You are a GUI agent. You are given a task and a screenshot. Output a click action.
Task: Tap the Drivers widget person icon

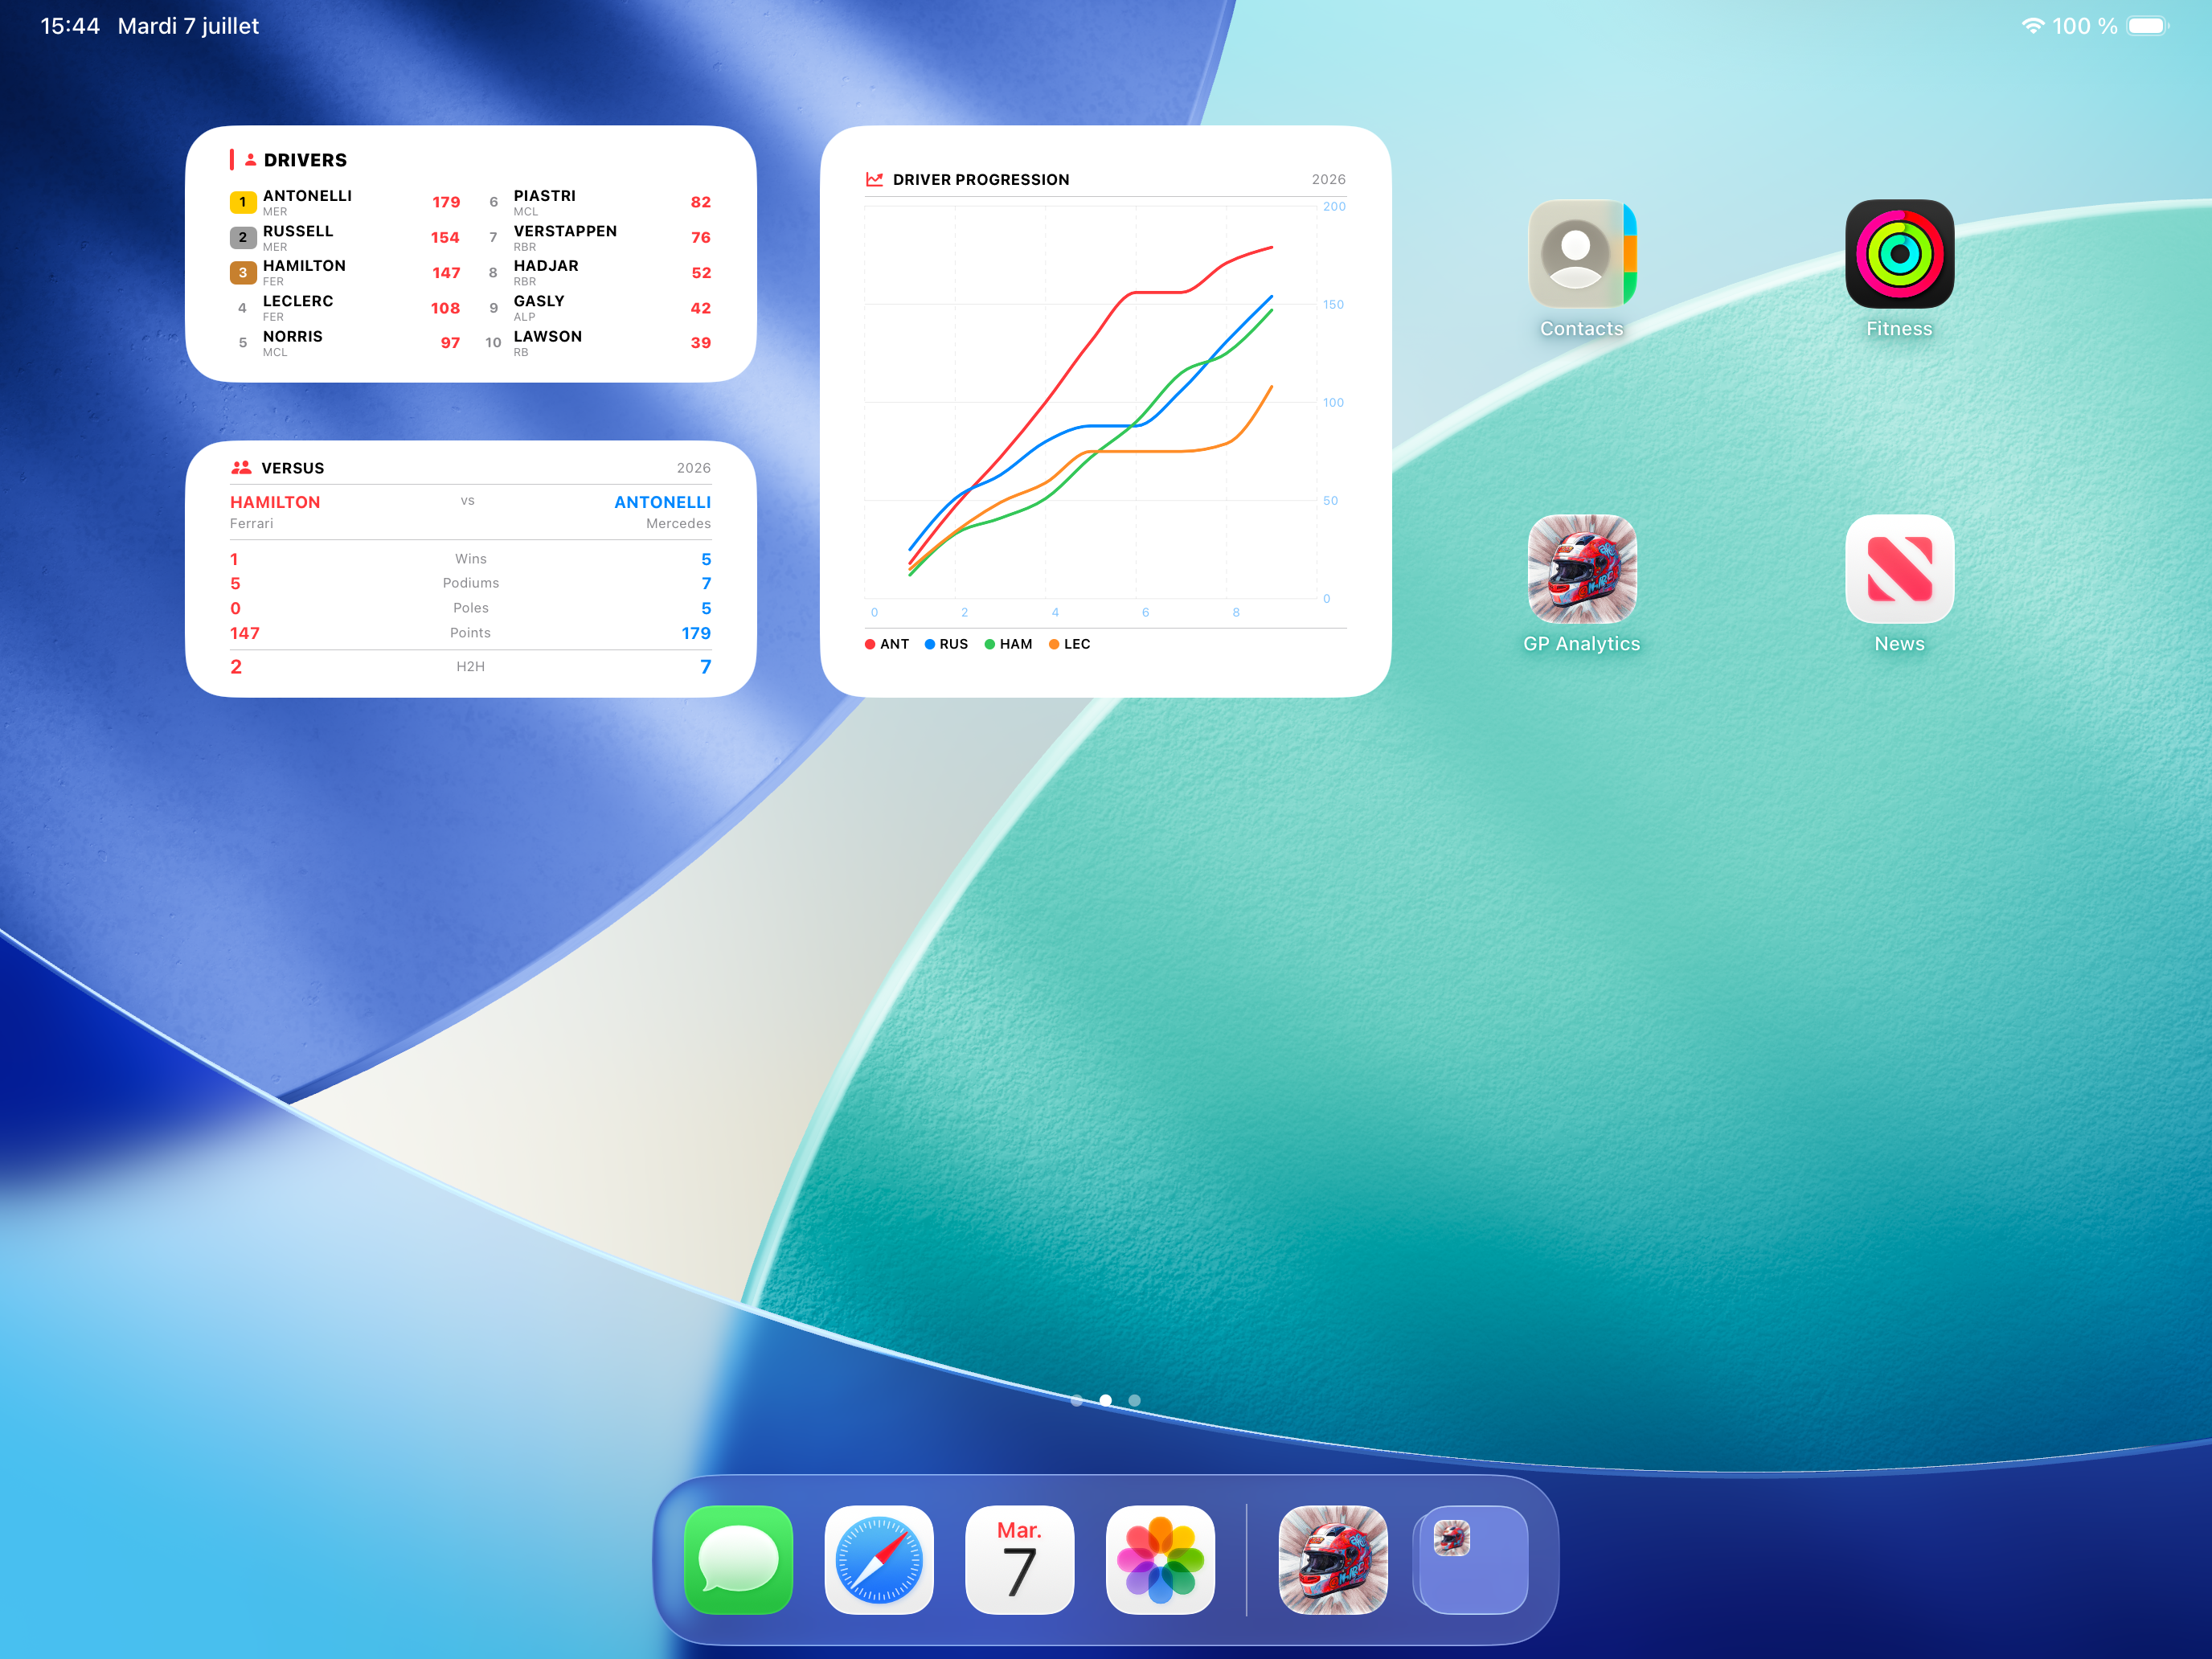(251, 160)
